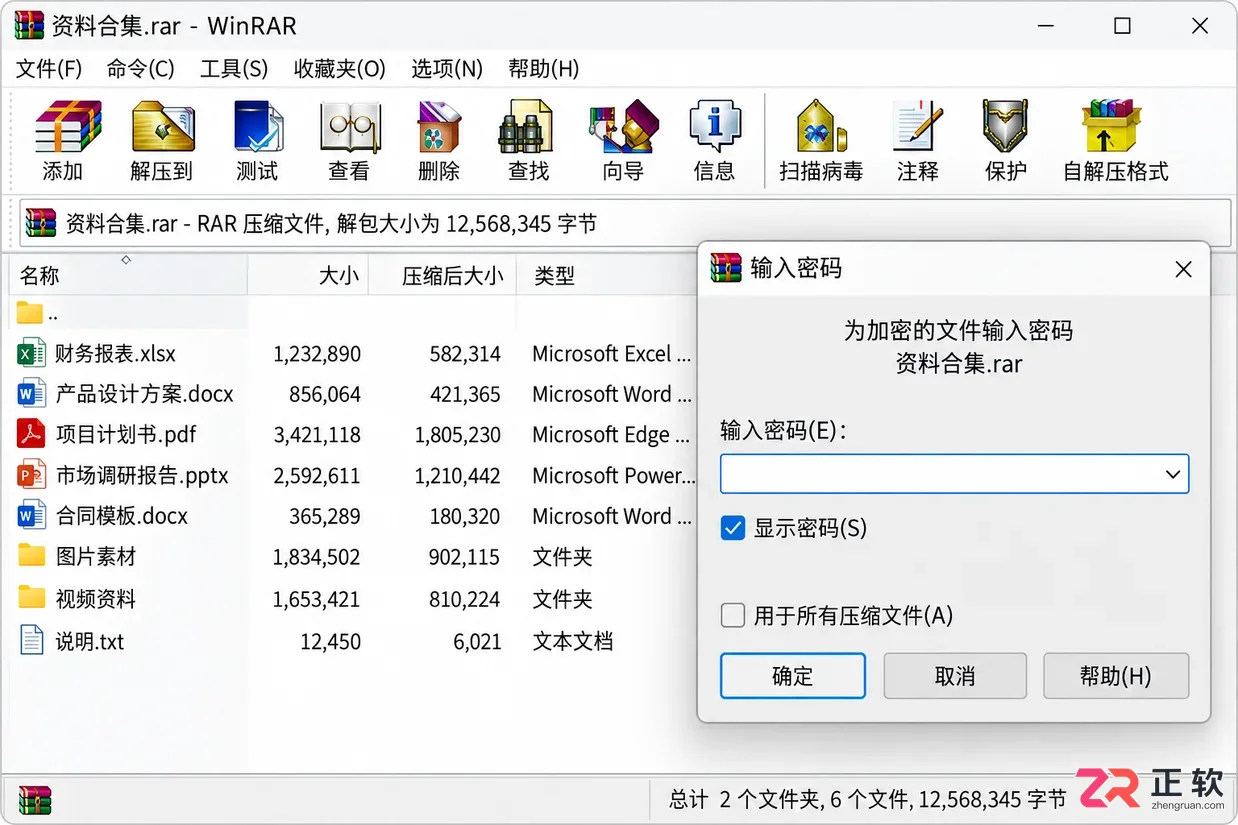
Task: Open the 工具(S) menu
Action: point(234,69)
